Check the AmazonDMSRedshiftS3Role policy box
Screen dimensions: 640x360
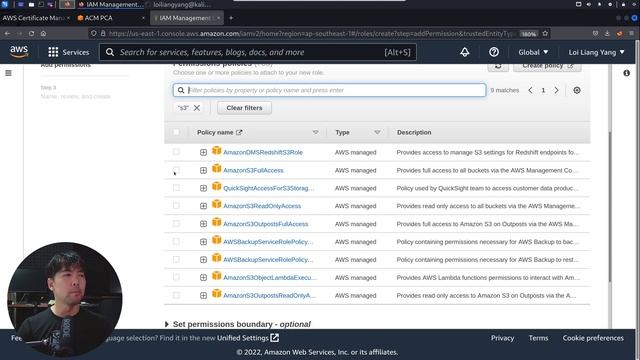click(x=176, y=152)
